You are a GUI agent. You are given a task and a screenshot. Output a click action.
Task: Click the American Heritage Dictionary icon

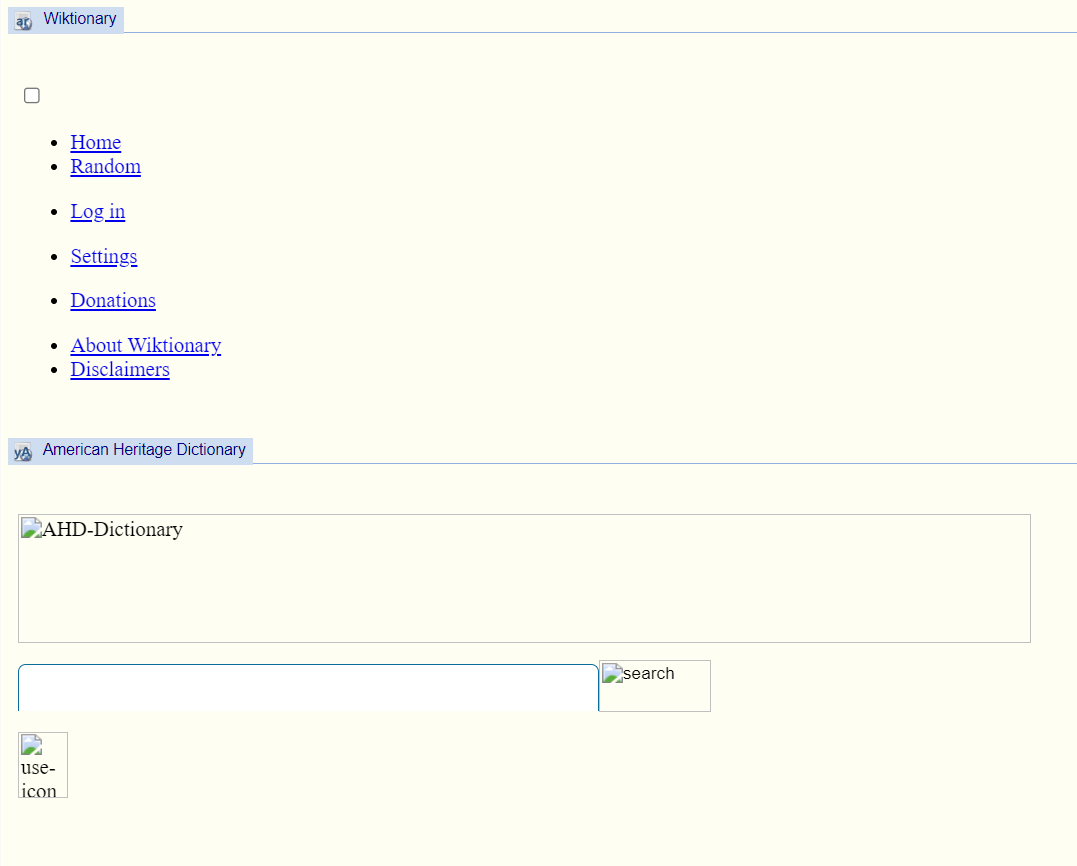tap(23, 453)
